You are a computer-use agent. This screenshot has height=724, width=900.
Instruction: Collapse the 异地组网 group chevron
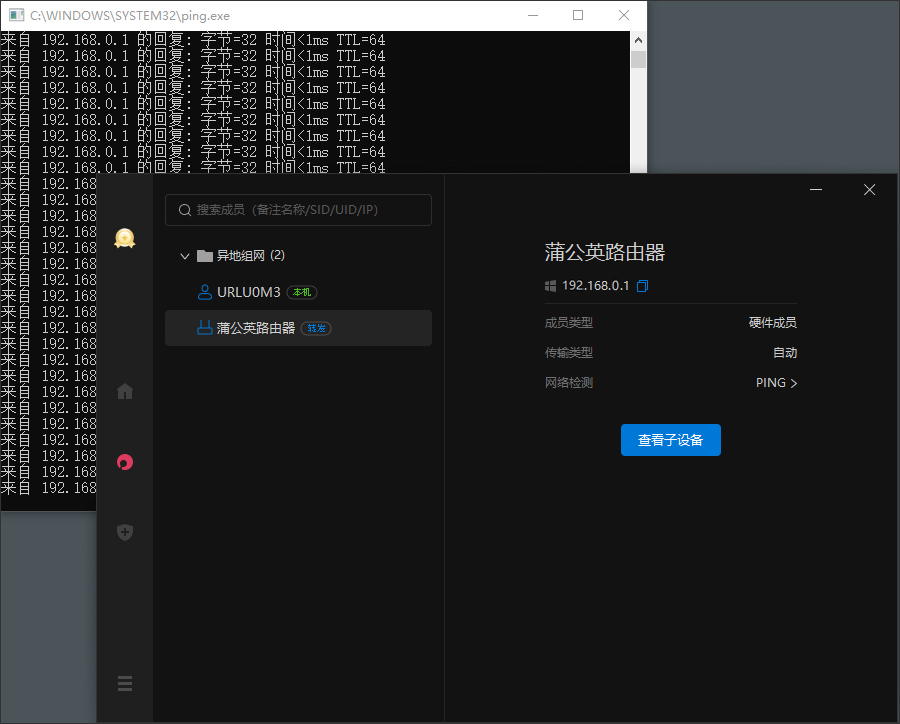185,256
